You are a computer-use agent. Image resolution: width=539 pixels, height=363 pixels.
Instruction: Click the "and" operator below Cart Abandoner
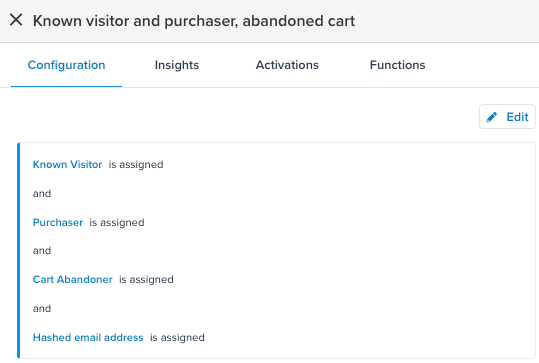pos(42,309)
